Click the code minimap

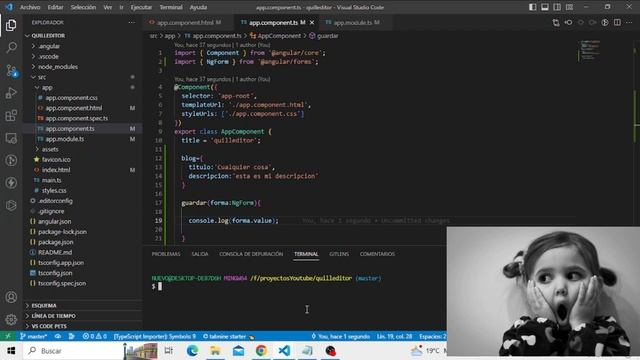tap(590, 50)
